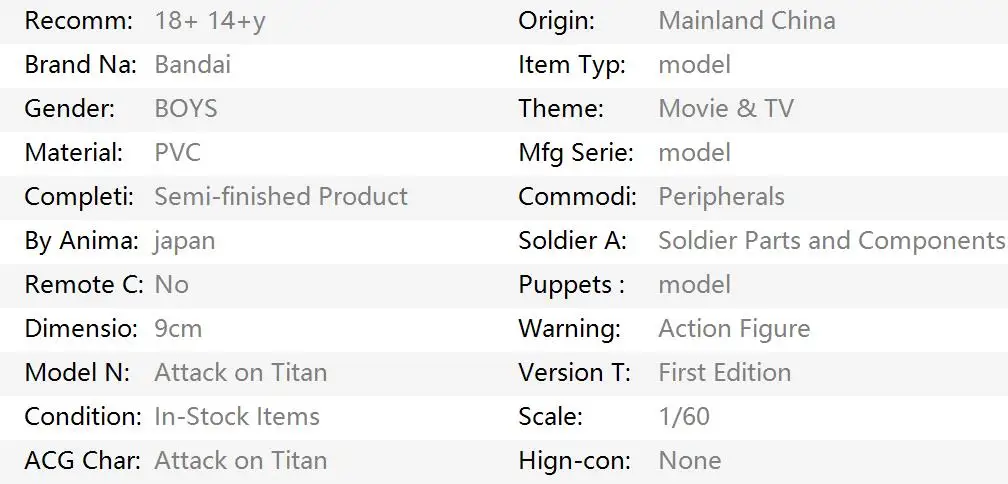Click the Semi-finished Product value

click(x=280, y=197)
